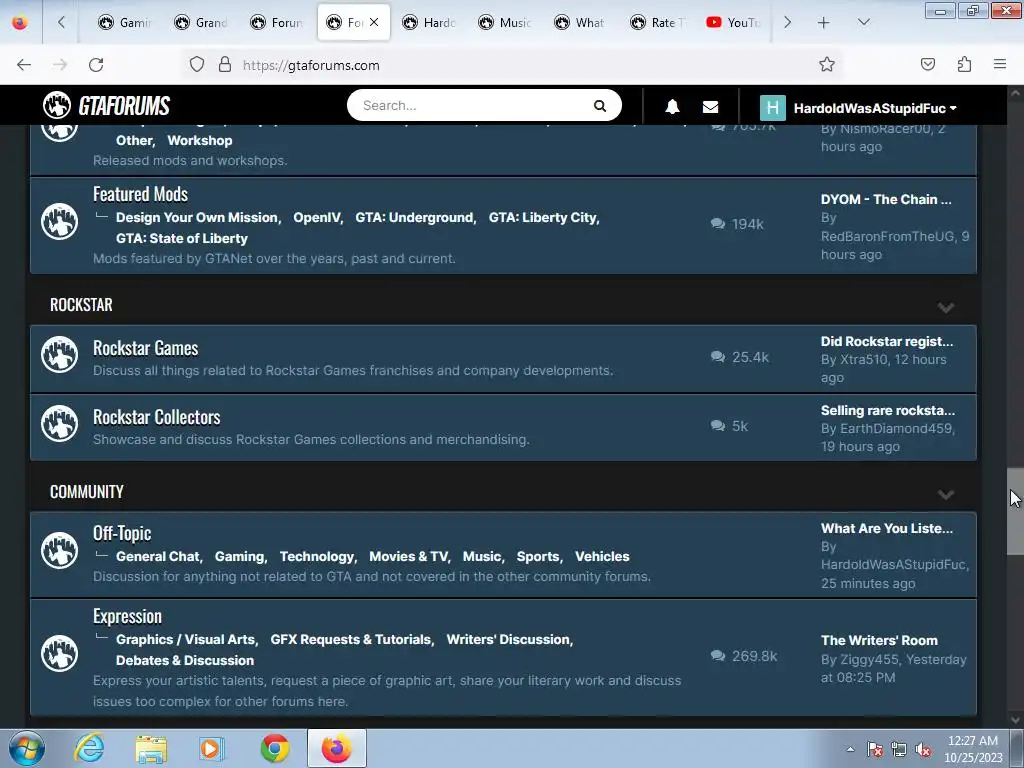The height and width of the screenshot is (768, 1024).
Task: Open the Windows Start button
Action: [x=27, y=748]
